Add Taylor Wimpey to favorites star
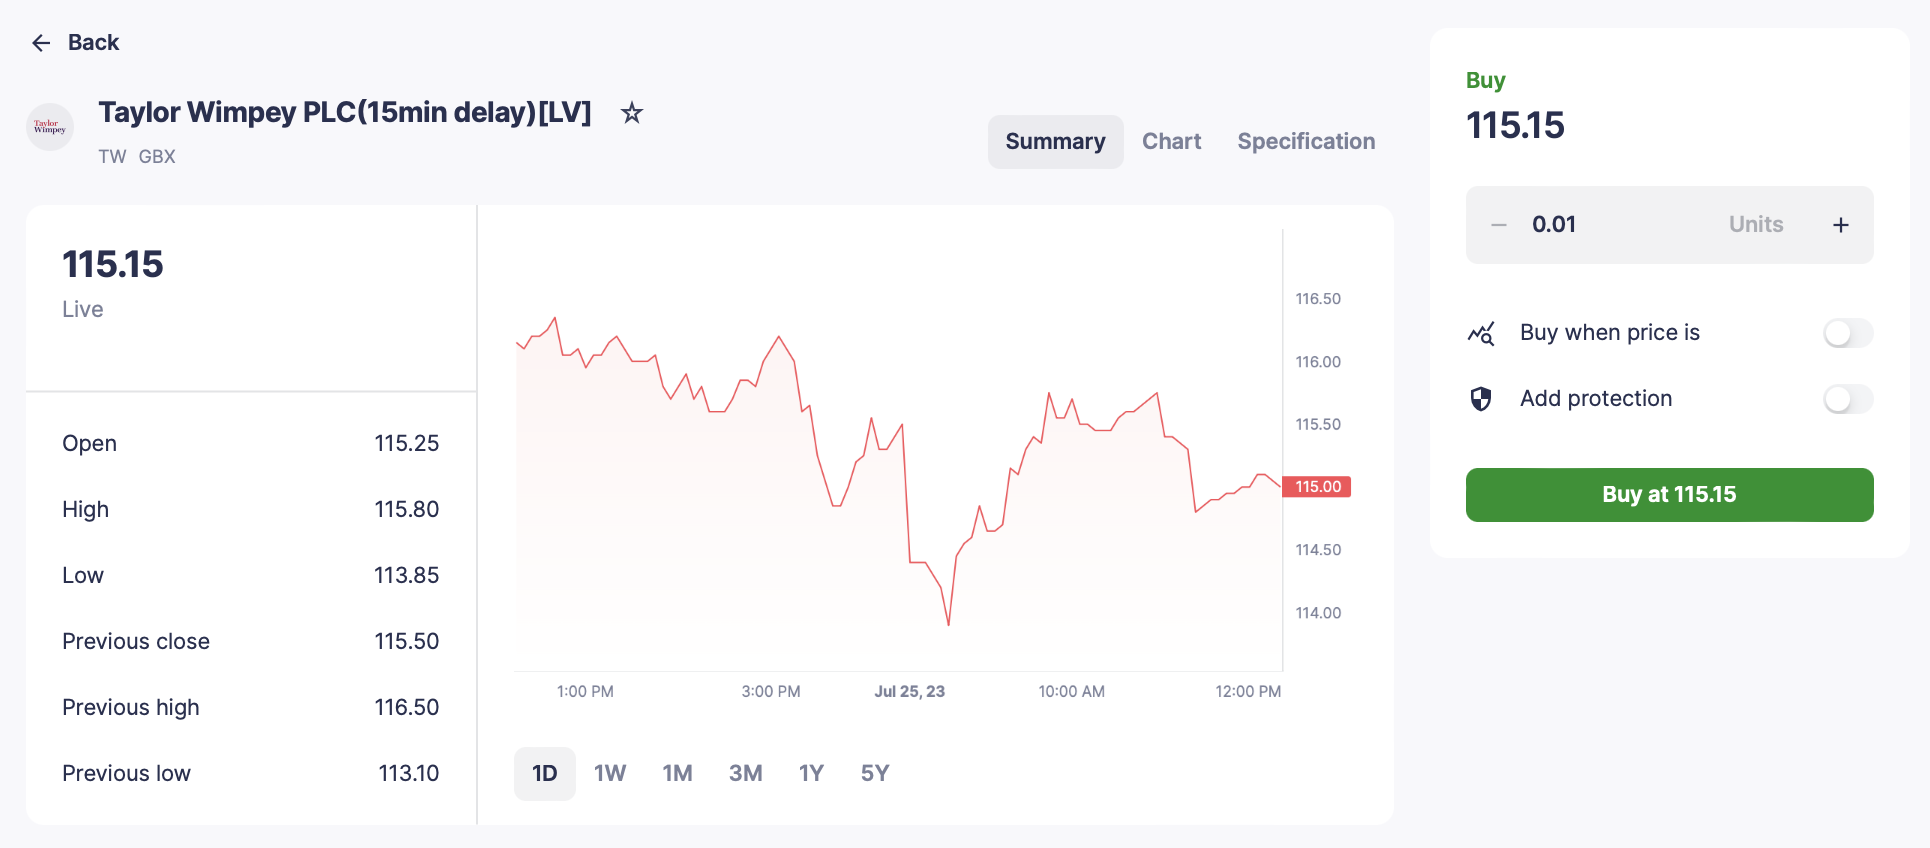The width and height of the screenshot is (1930, 848). pos(631,113)
